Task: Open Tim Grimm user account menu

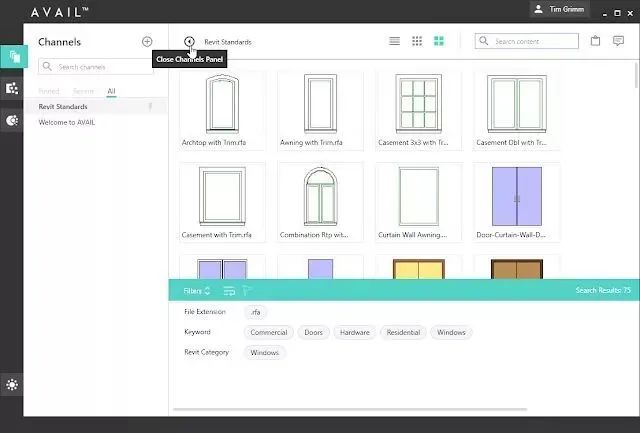Action: point(560,9)
